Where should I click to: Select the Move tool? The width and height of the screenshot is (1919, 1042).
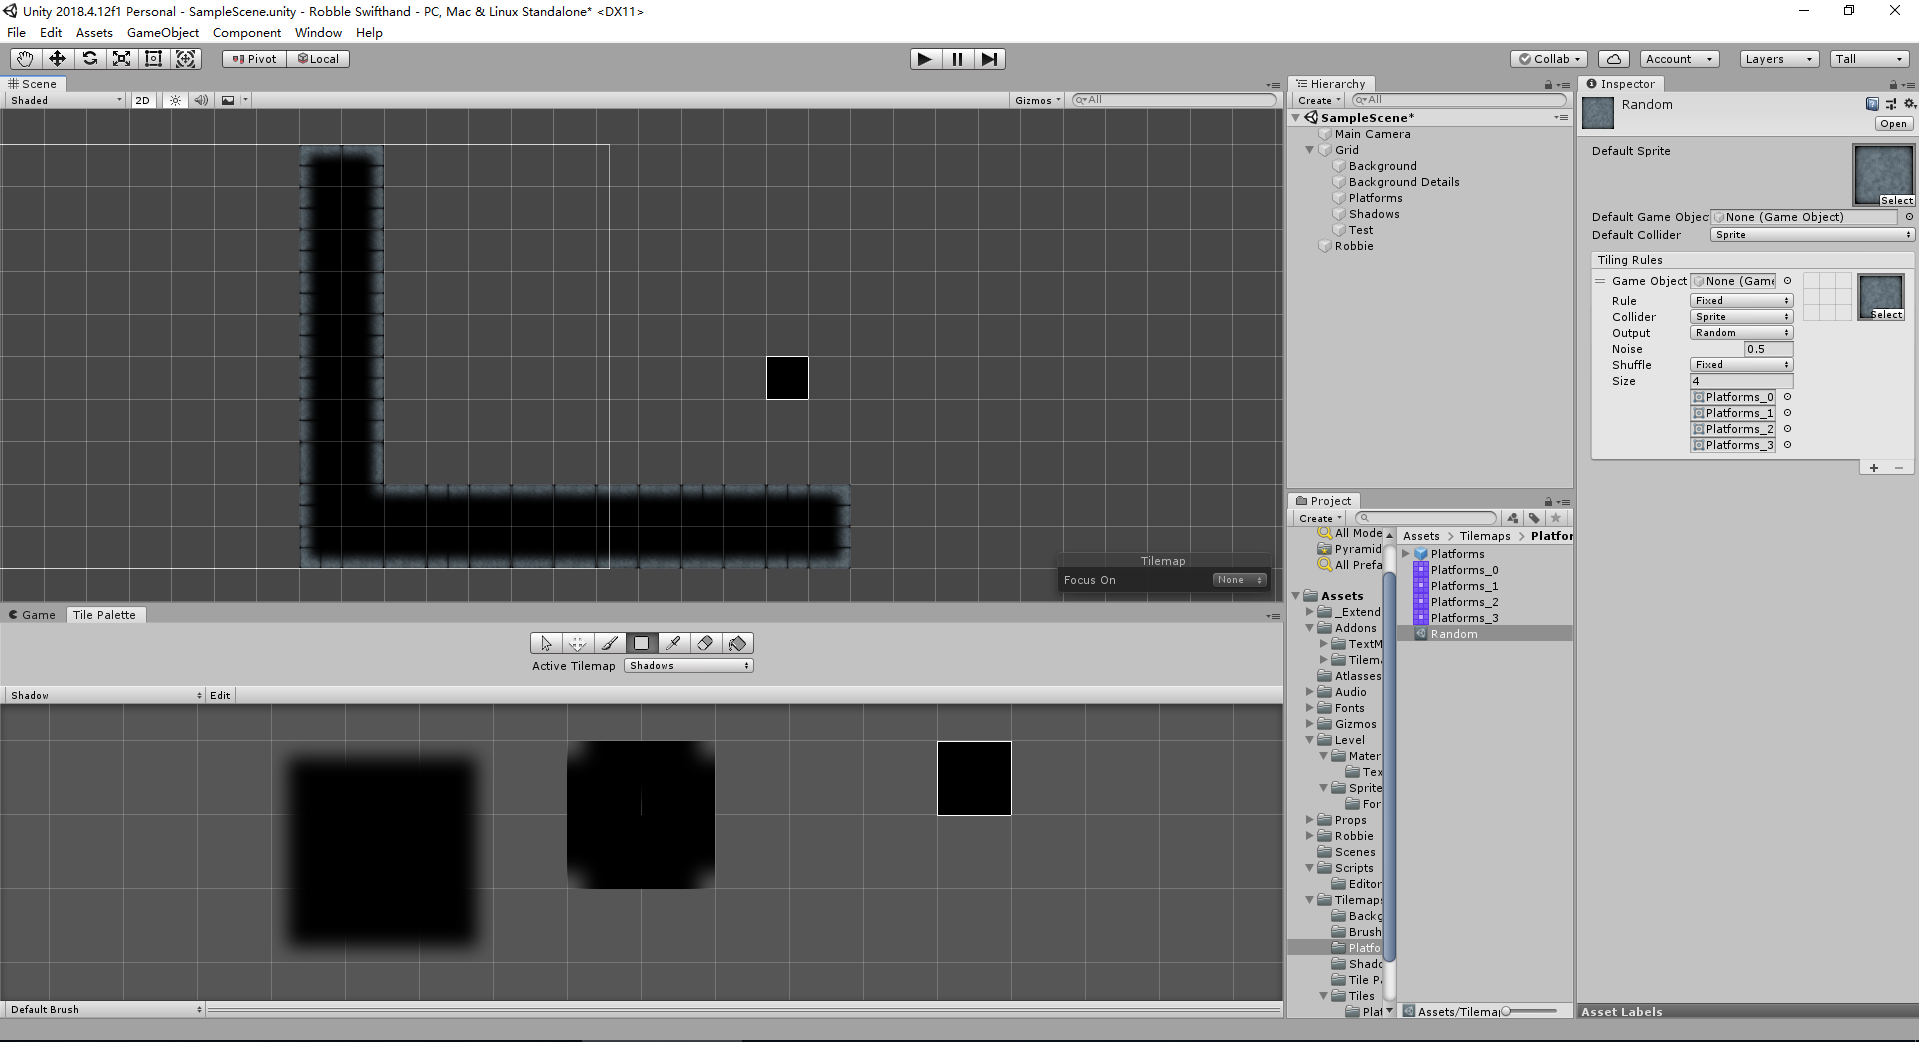[57, 59]
